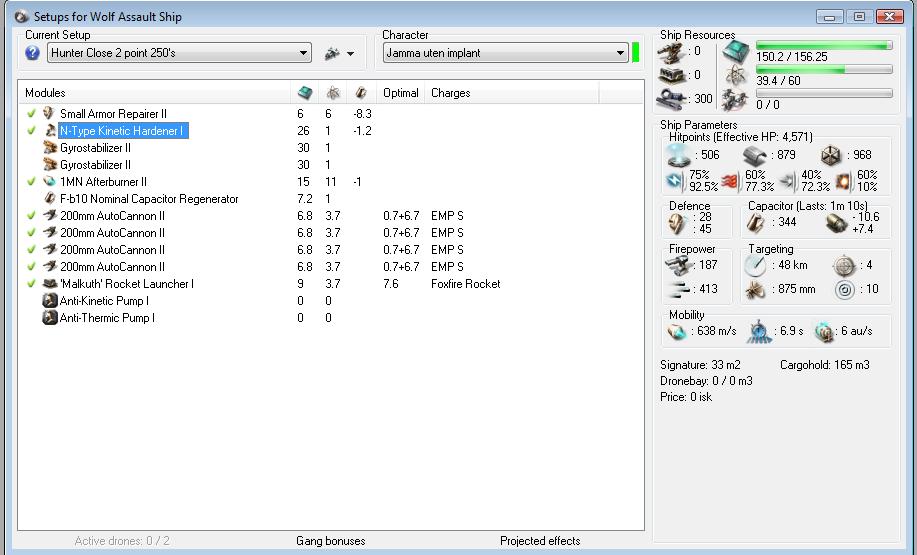Viewport: 917px width, 555px height.
Task: Click the calibration icon showing 300
Action: [x=671, y=99]
